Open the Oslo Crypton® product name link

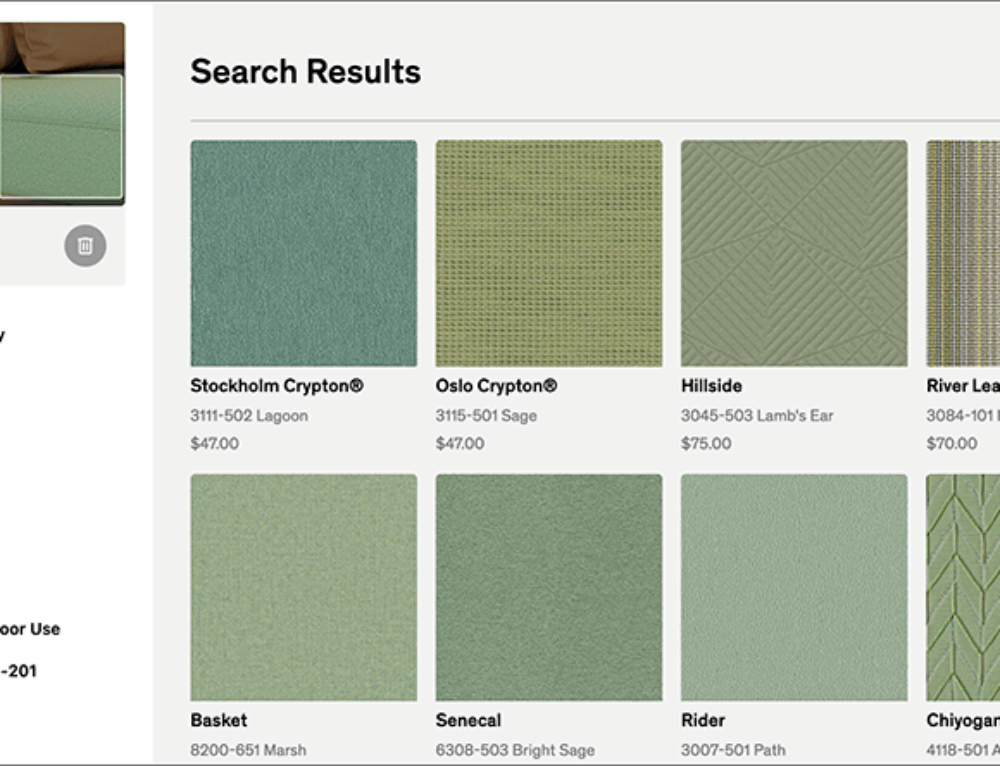click(x=496, y=386)
